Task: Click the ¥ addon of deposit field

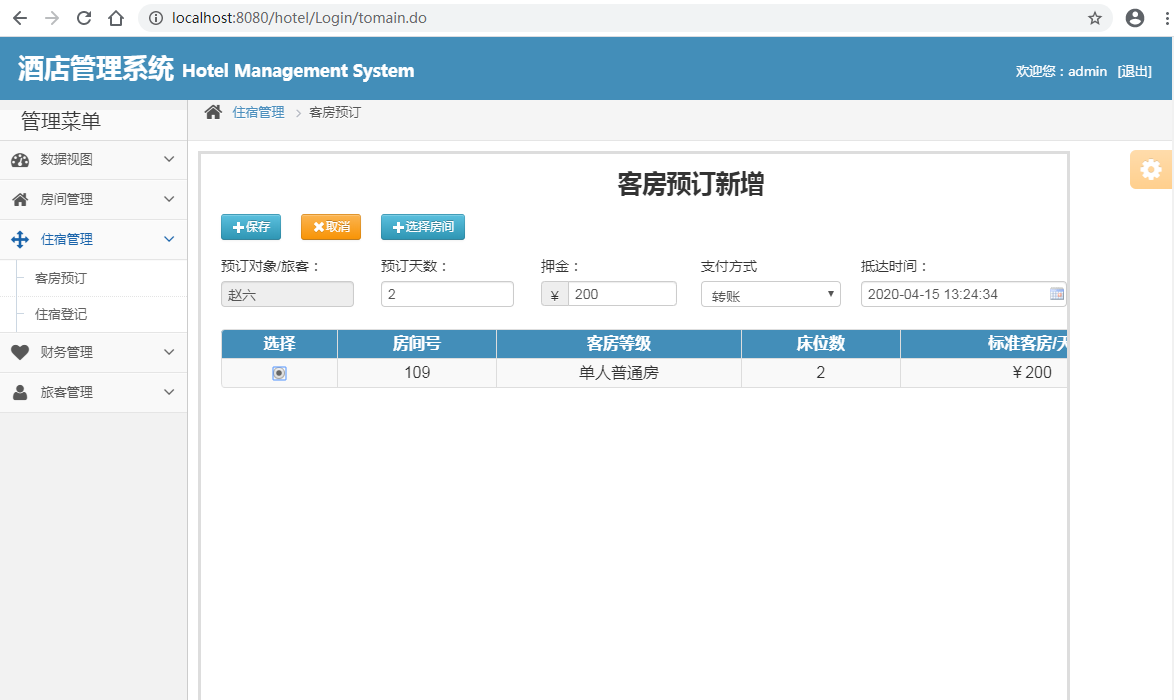Action: (555, 294)
